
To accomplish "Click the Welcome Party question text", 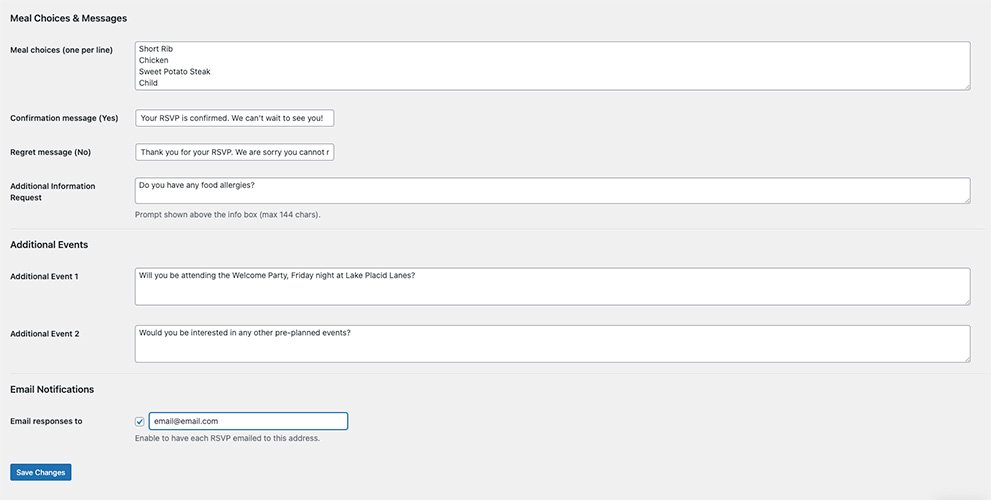I will pyautogui.click(x=277, y=276).
